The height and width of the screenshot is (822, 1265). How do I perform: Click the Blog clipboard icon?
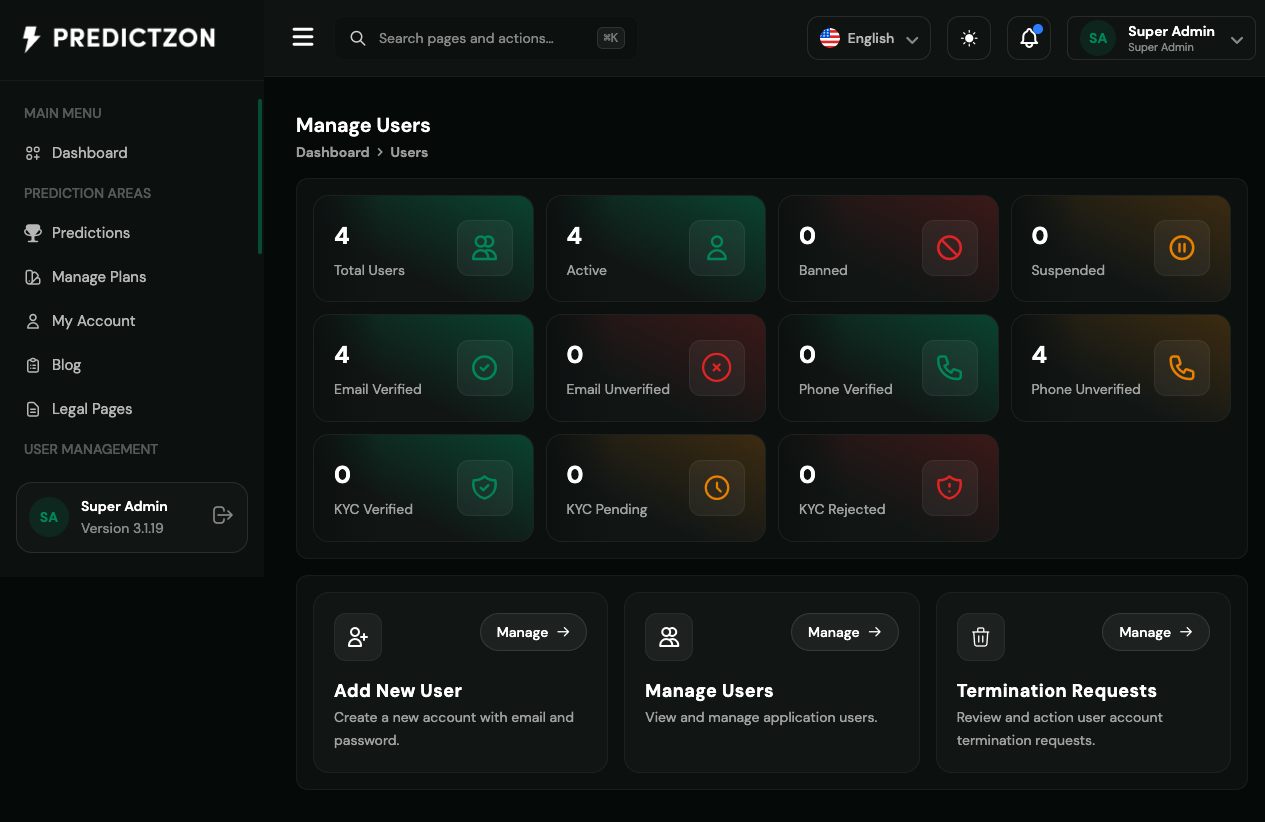(33, 365)
